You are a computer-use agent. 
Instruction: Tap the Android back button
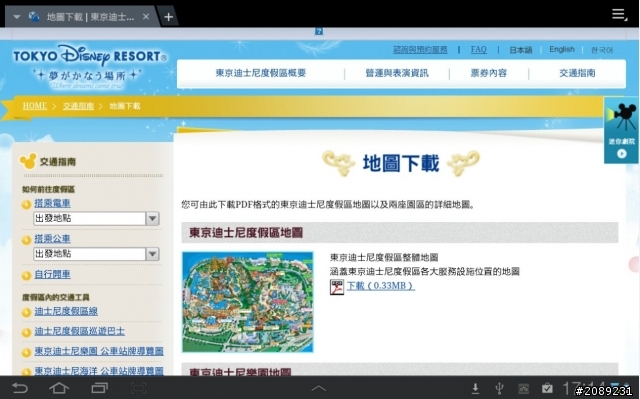[x=20, y=388]
